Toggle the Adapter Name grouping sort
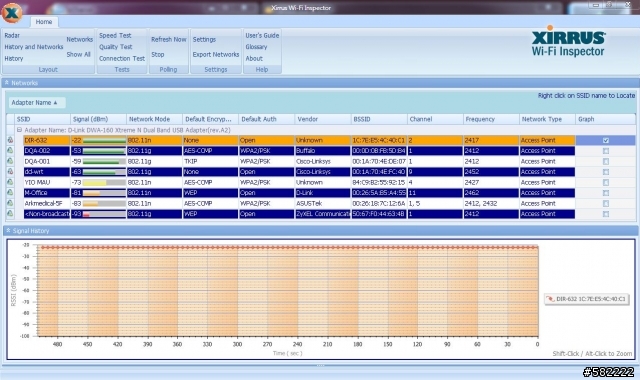The width and height of the screenshot is (640, 380). tap(36, 102)
